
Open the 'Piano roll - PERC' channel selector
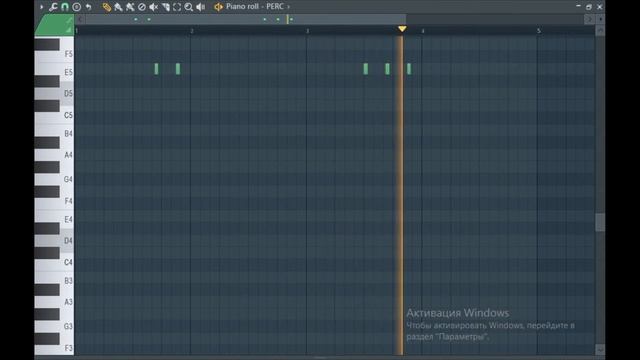[x=255, y=7]
